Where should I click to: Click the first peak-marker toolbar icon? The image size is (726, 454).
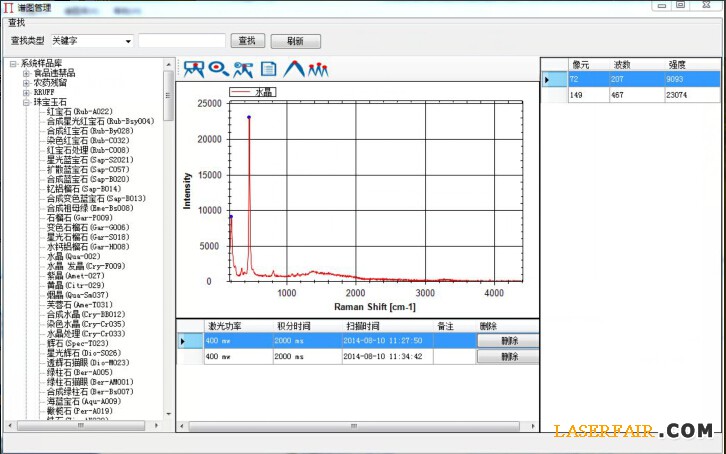pos(194,68)
